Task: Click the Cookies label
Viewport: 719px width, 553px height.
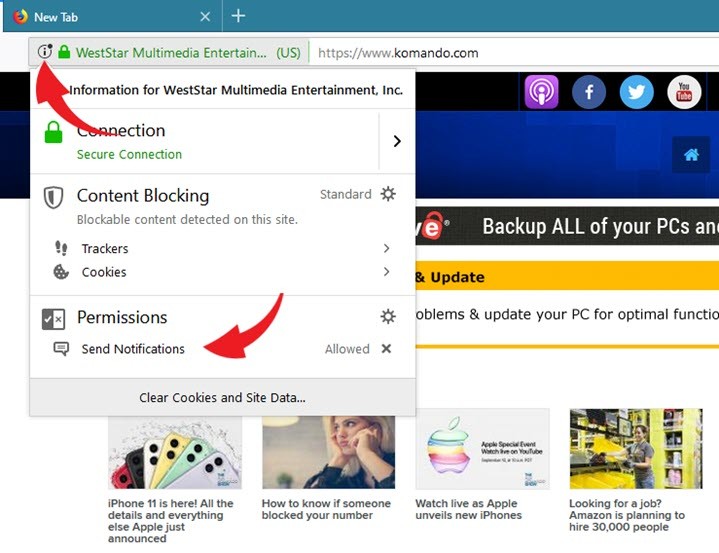Action: 104,272
